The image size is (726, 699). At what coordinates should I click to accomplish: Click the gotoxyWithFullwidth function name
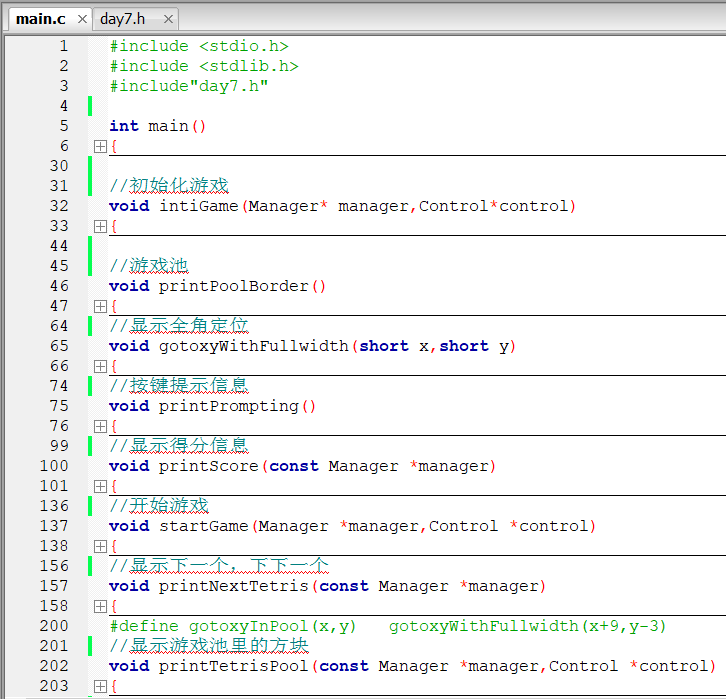254,346
